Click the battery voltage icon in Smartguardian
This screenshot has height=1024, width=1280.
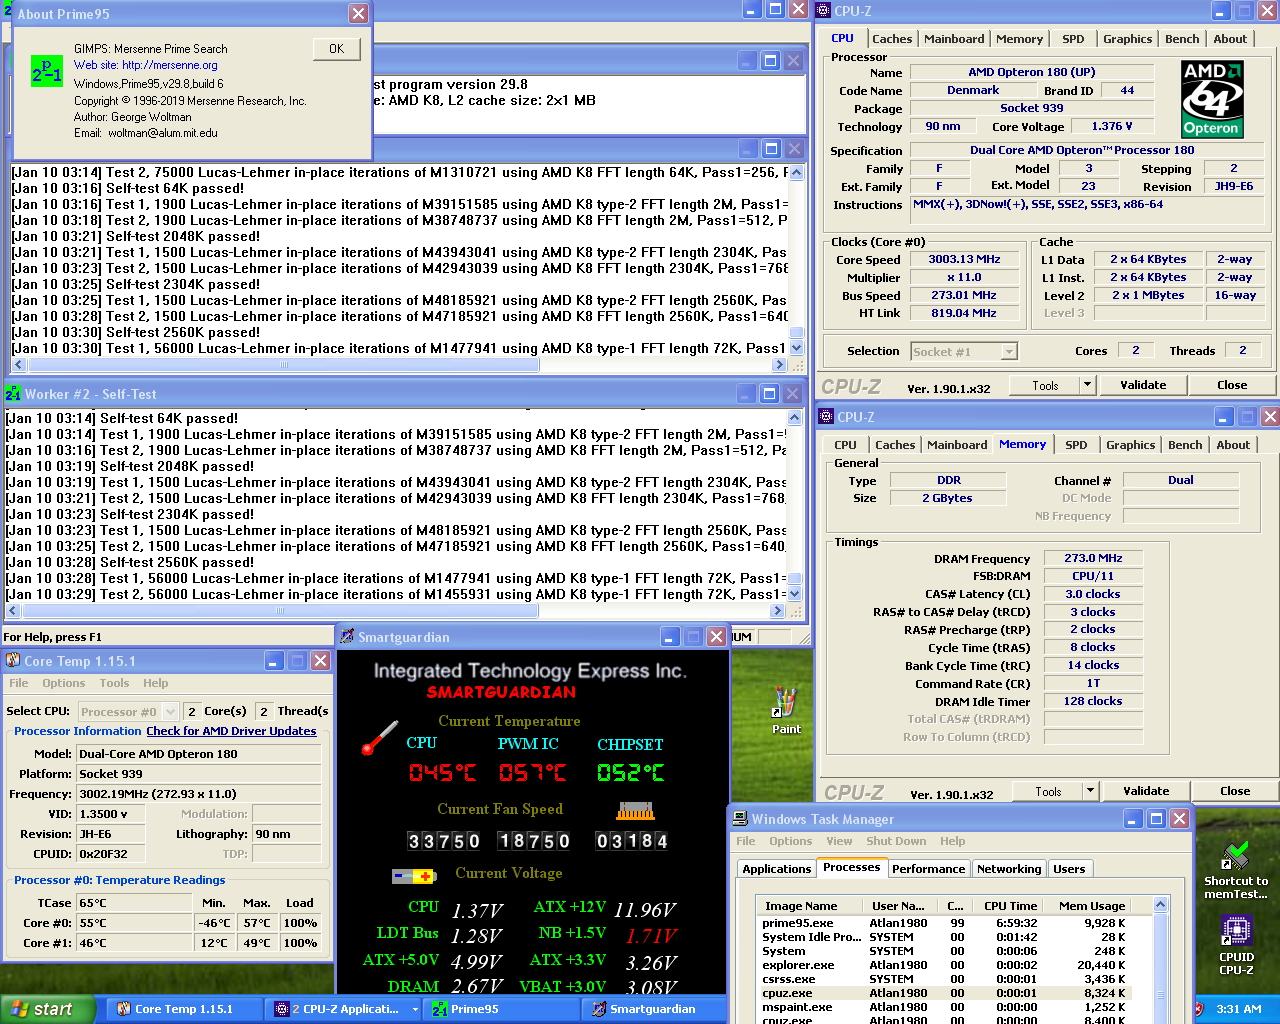413,876
